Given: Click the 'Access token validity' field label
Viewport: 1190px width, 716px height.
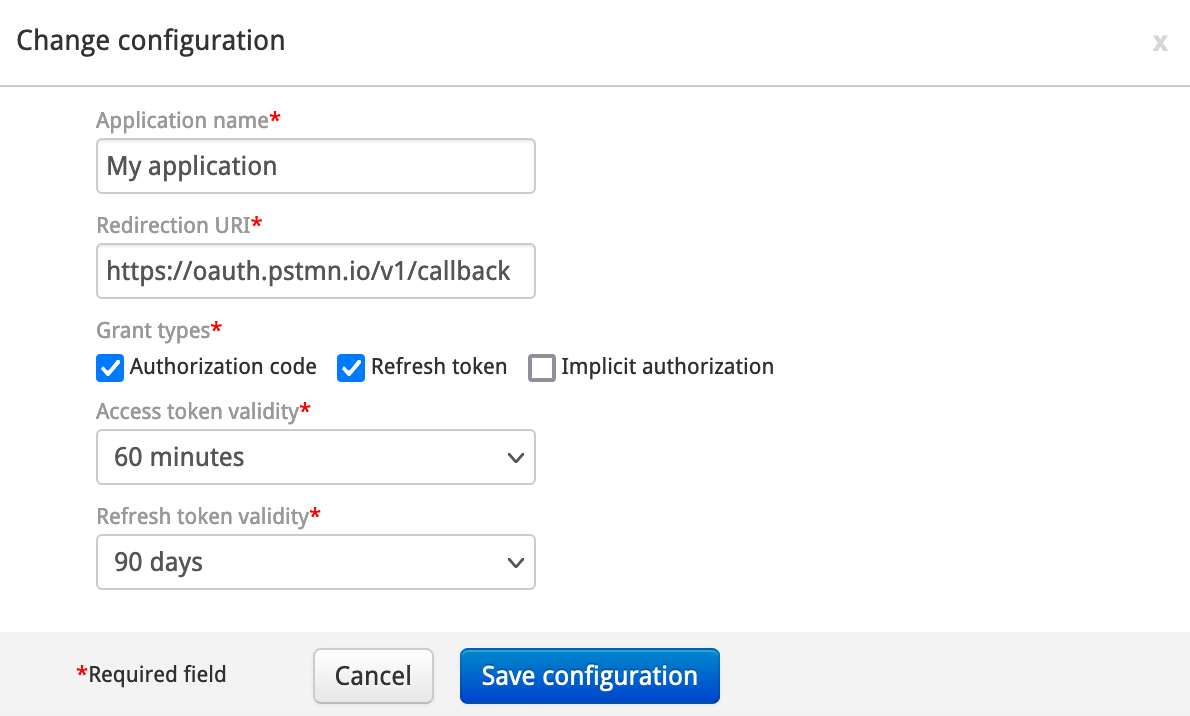Looking at the screenshot, I should tap(197, 411).
